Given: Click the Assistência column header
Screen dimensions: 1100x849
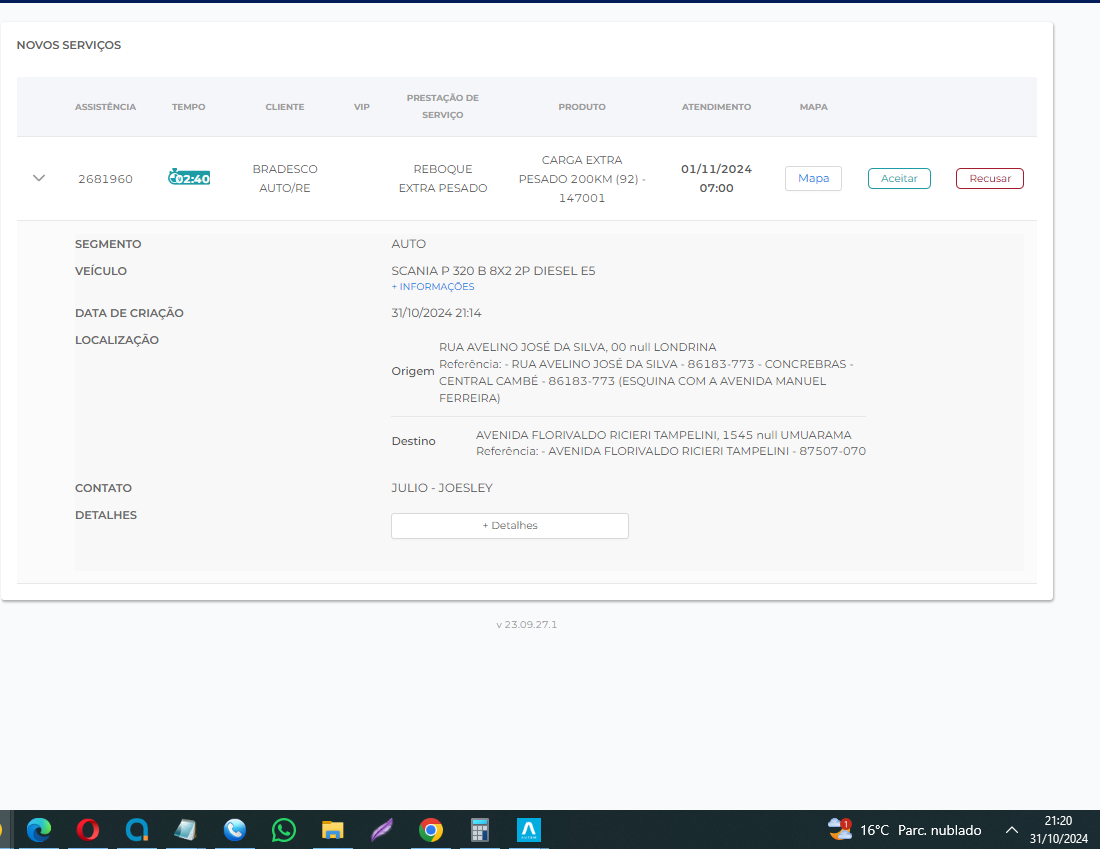Looking at the screenshot, I should pos(105,107).
